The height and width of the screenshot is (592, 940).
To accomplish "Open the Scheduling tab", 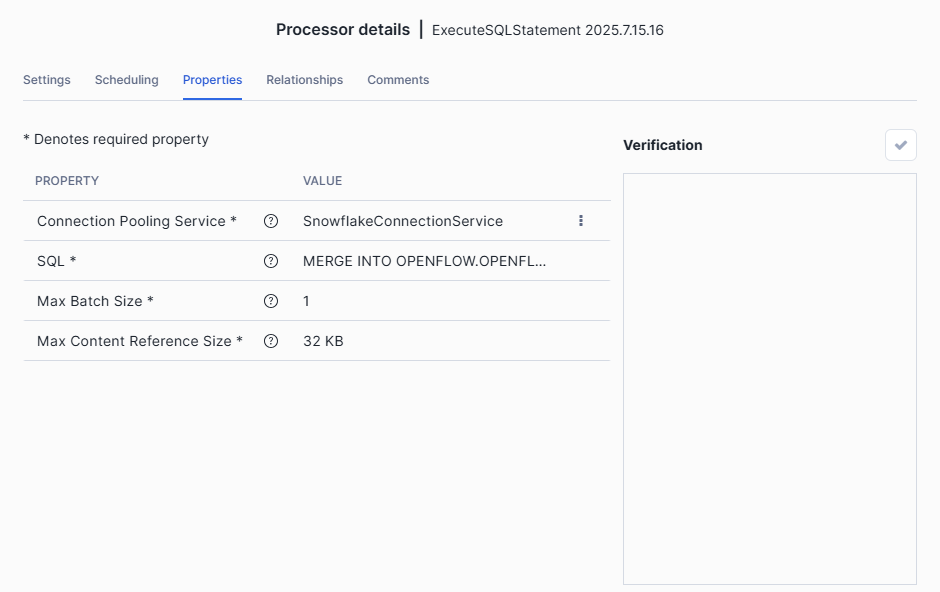I will (x=126, y=80).
